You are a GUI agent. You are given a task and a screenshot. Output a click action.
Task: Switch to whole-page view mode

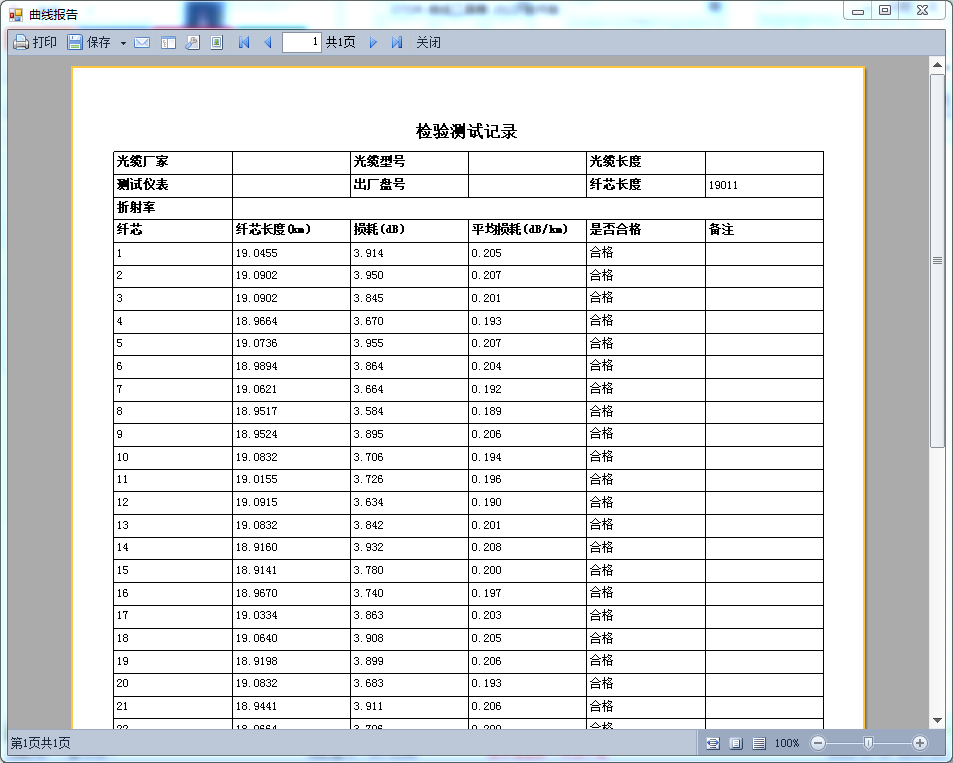pos(736,743)
